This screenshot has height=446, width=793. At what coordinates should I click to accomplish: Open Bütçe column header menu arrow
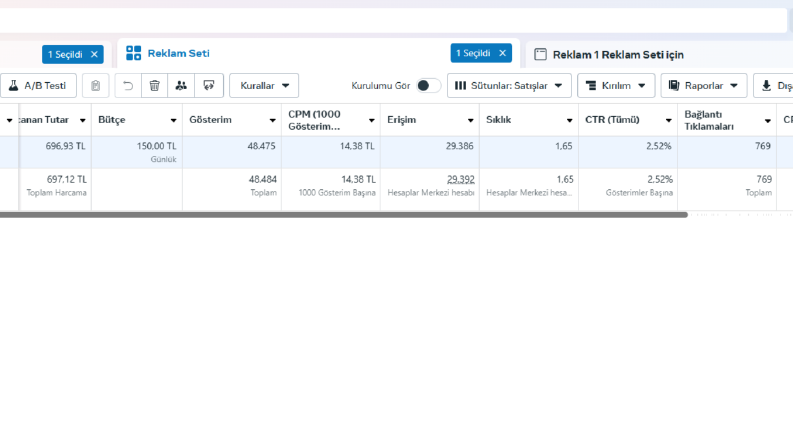pyautogui.click(x=173, y=120)
